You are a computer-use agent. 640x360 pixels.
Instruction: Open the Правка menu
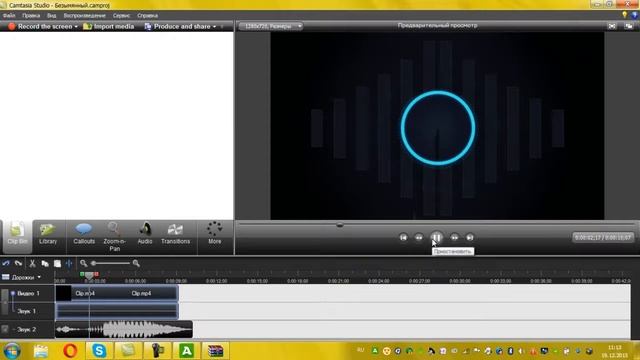(31, 16)
